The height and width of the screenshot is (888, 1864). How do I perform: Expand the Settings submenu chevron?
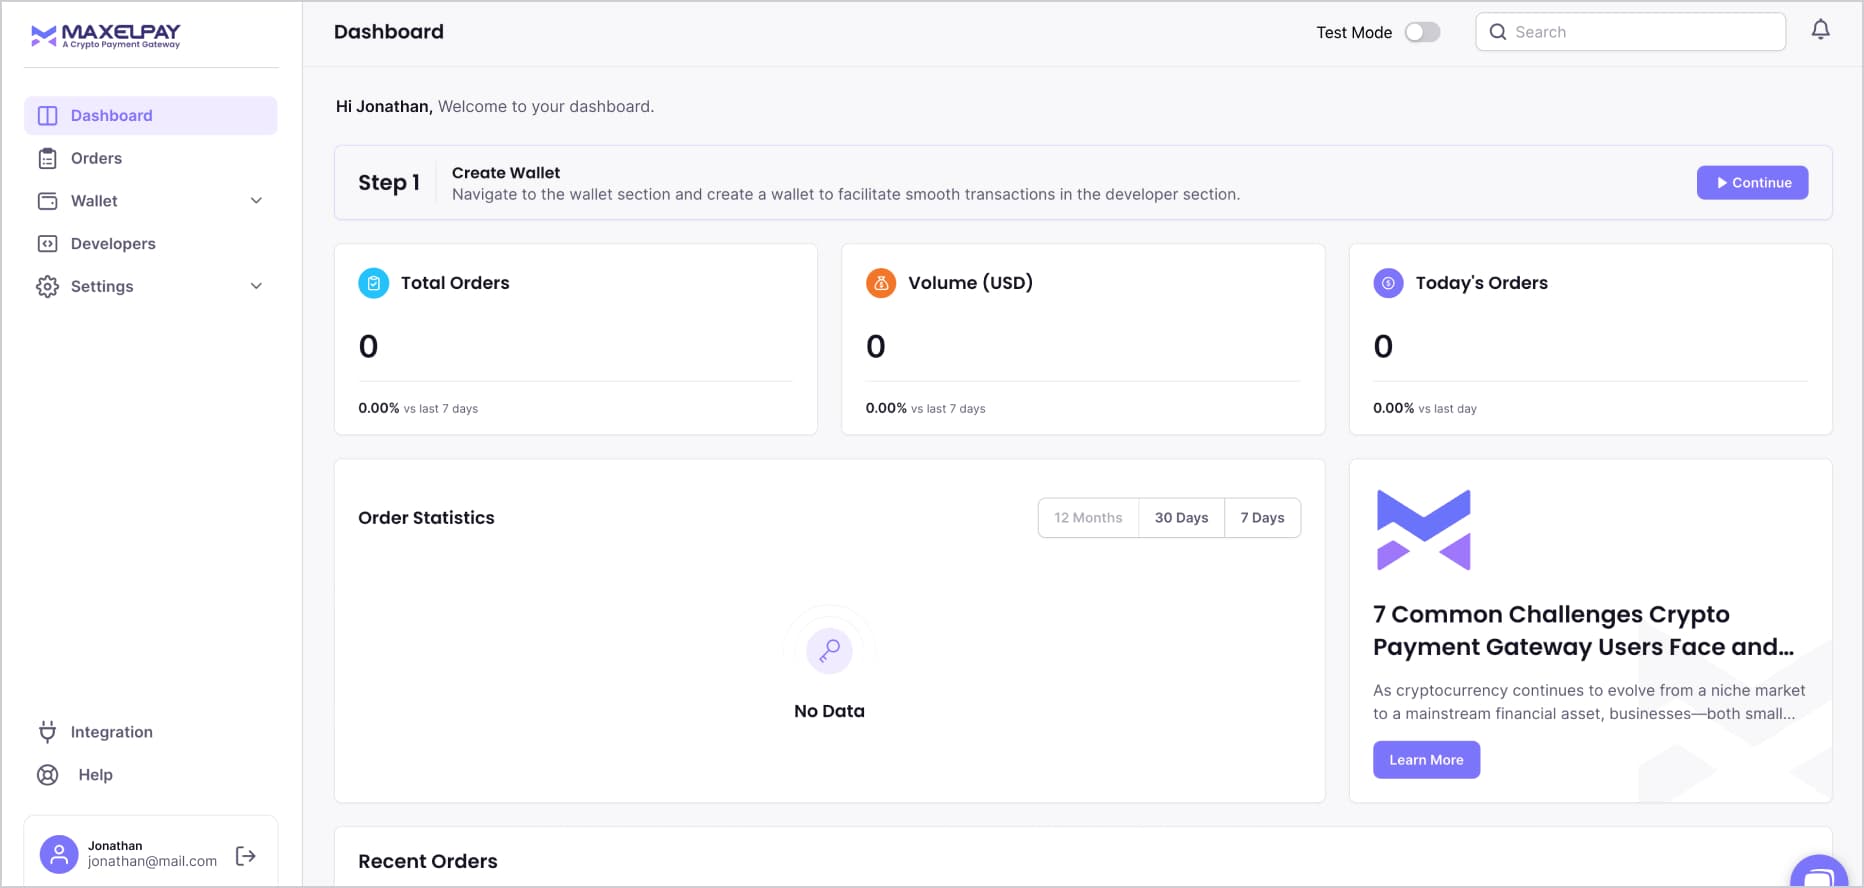point(256,286)
